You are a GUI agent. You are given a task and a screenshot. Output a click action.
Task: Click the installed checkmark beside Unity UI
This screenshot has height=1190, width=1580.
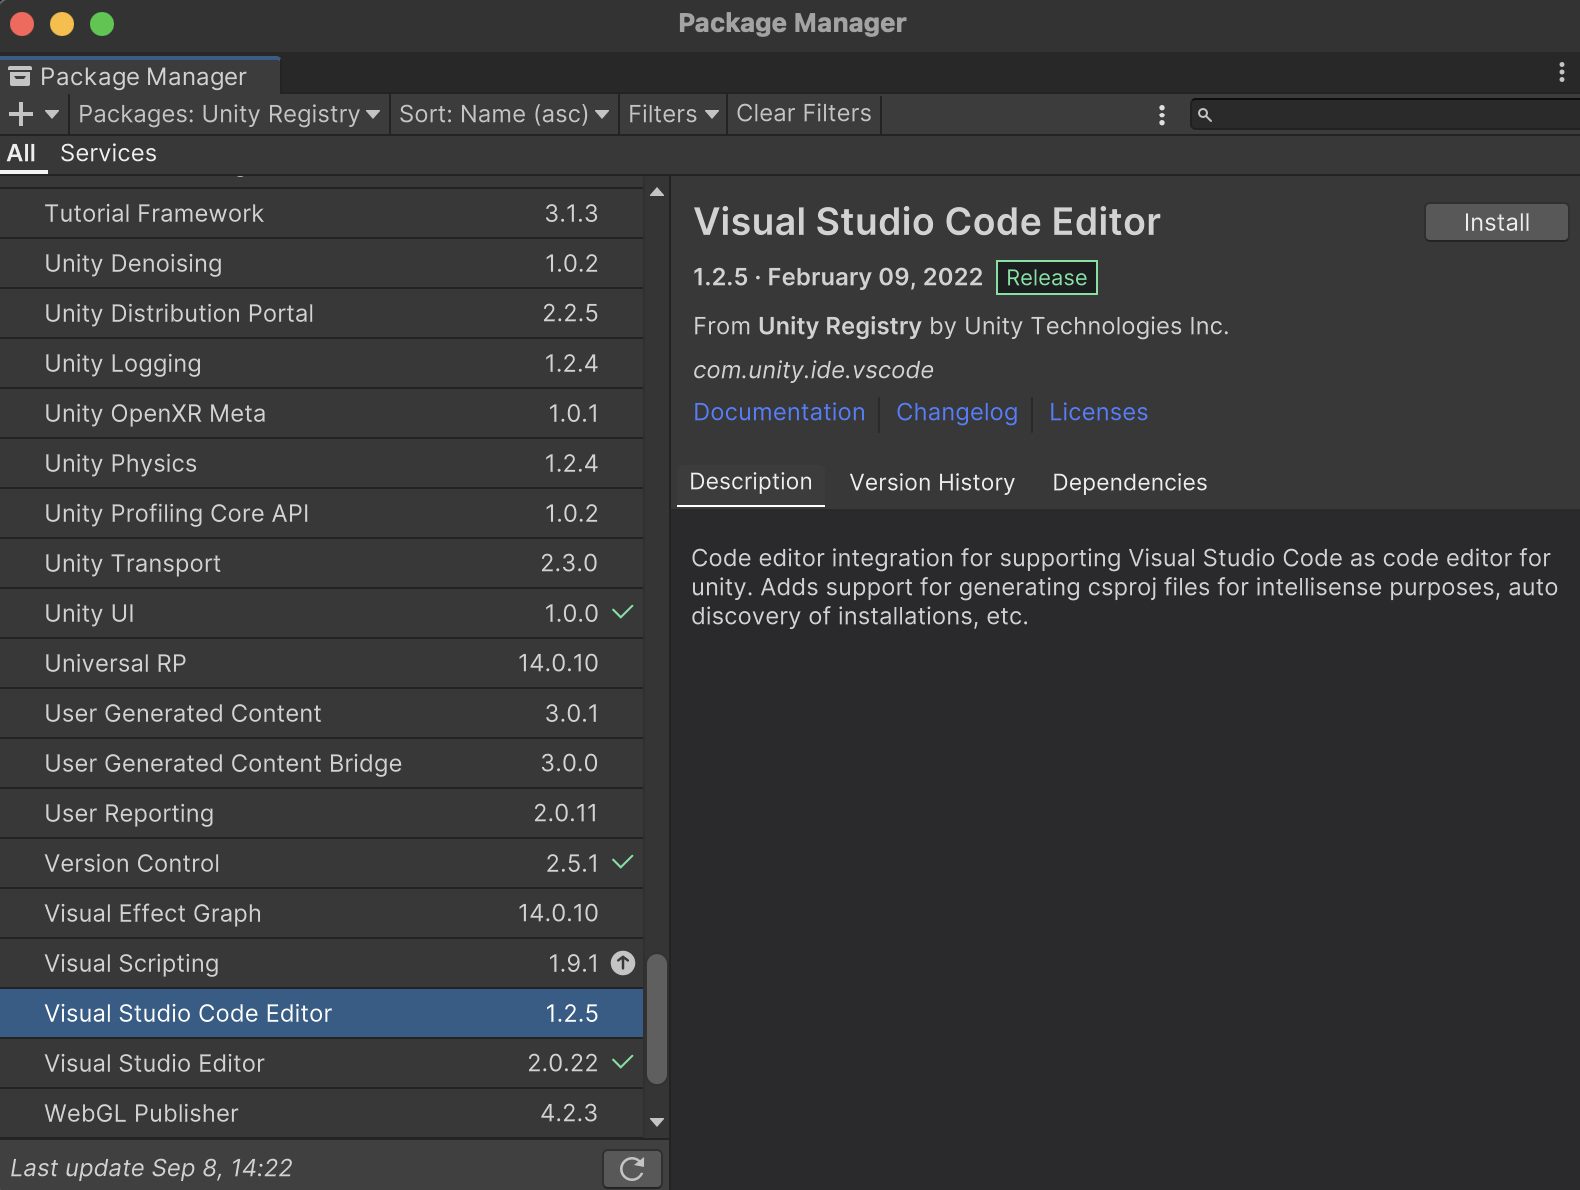click(623, 612)
